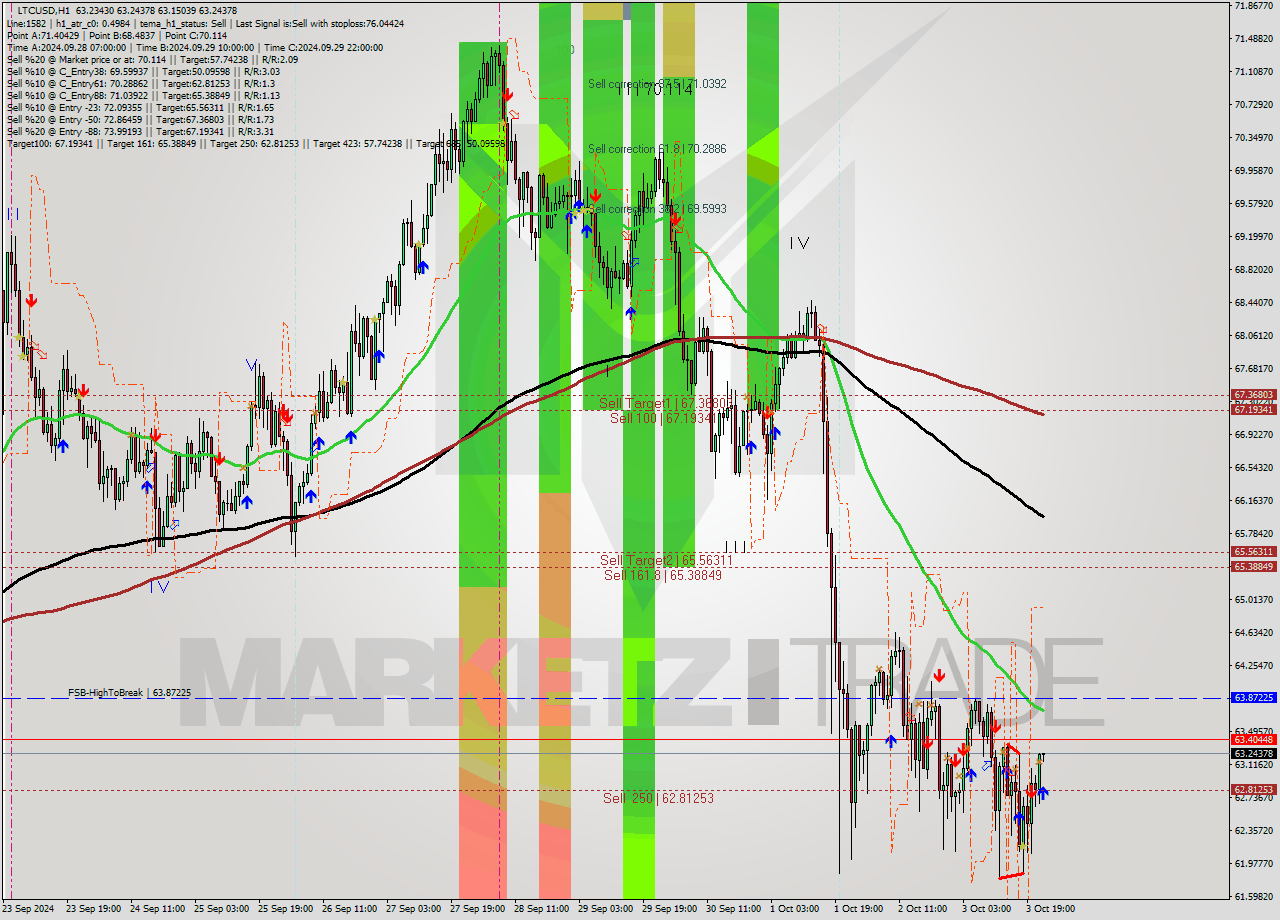Click the 26 Sep 11:00 time label
This screenshot has width=1280, height=920.
tap(350, 909)
